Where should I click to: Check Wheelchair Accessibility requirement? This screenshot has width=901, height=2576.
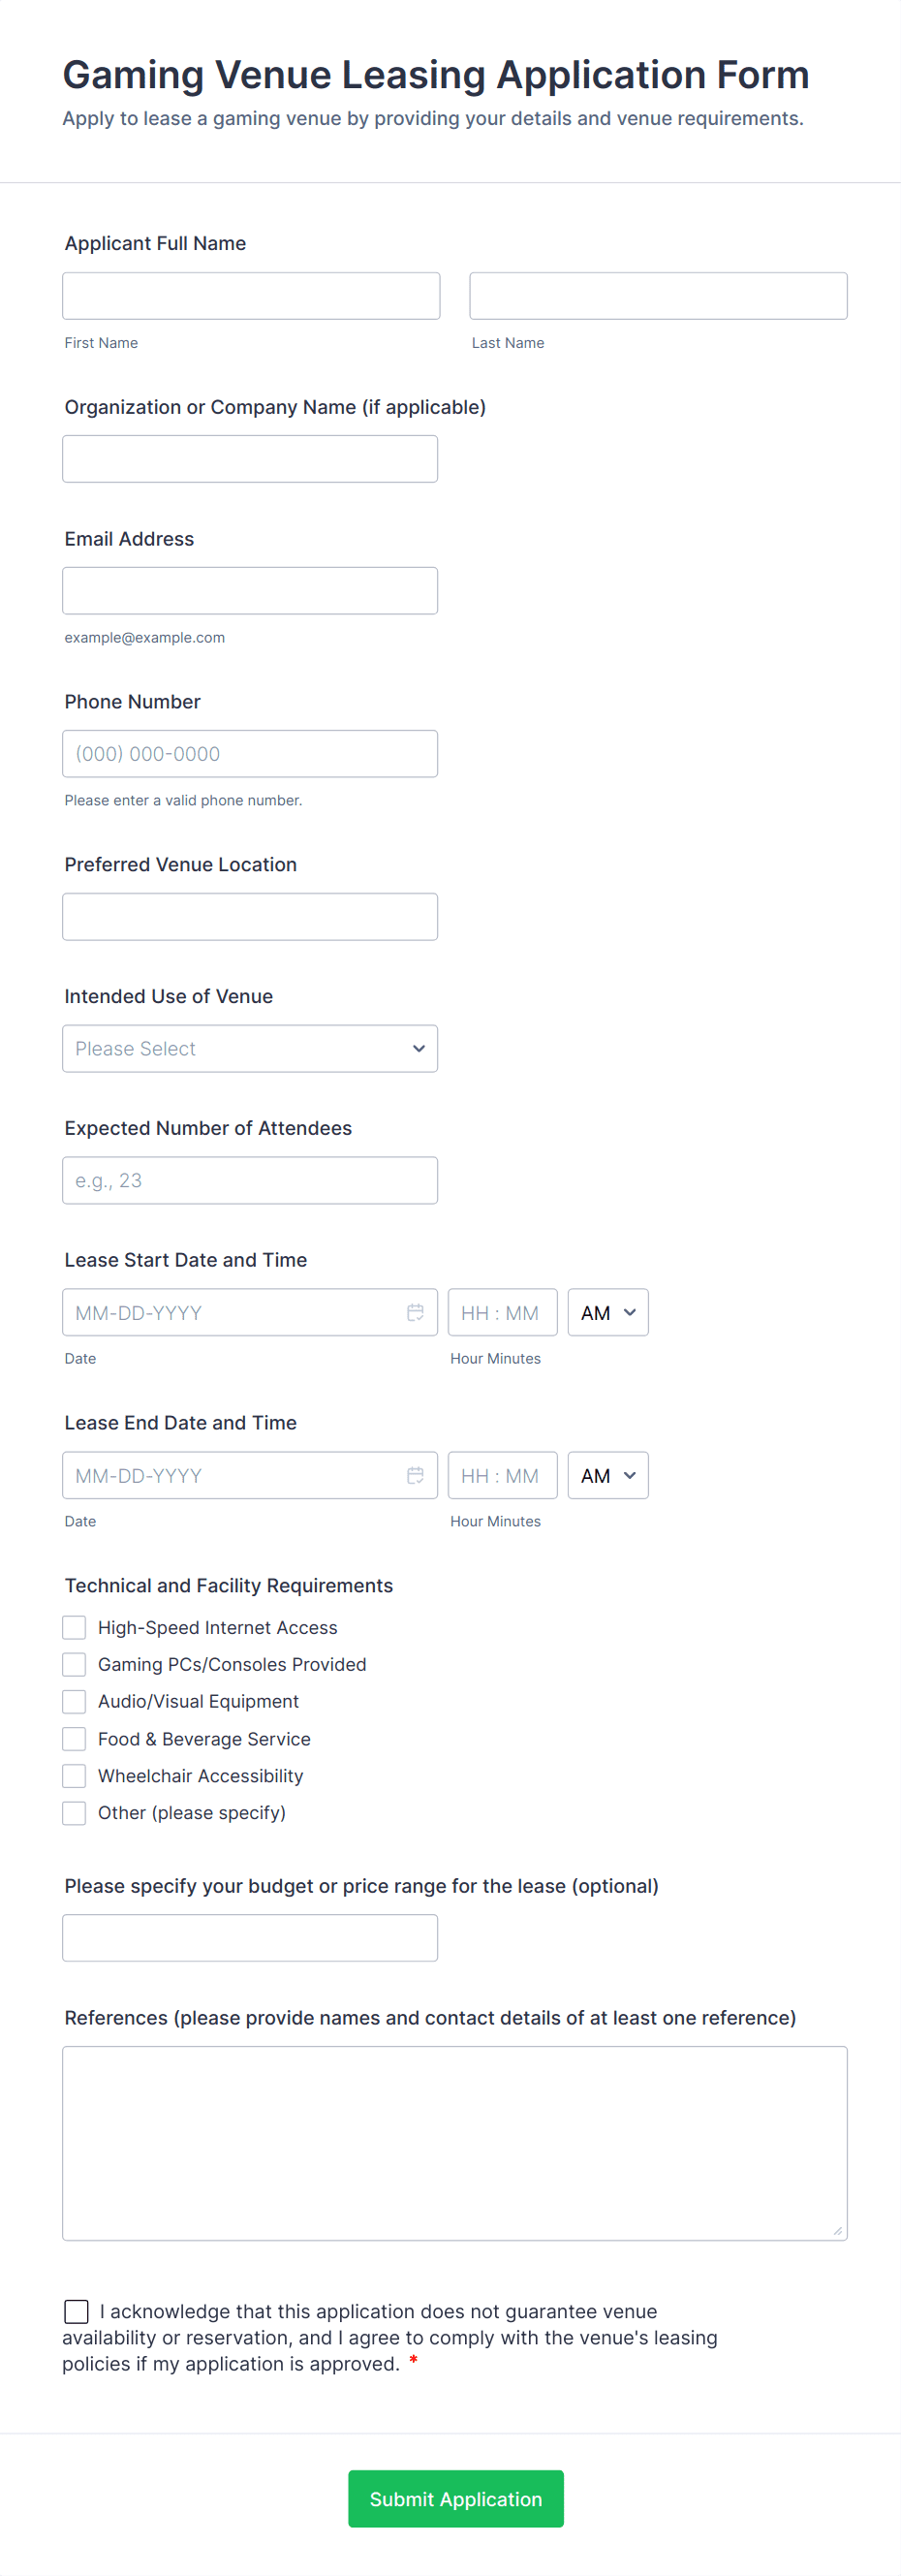pos(74,1776)
